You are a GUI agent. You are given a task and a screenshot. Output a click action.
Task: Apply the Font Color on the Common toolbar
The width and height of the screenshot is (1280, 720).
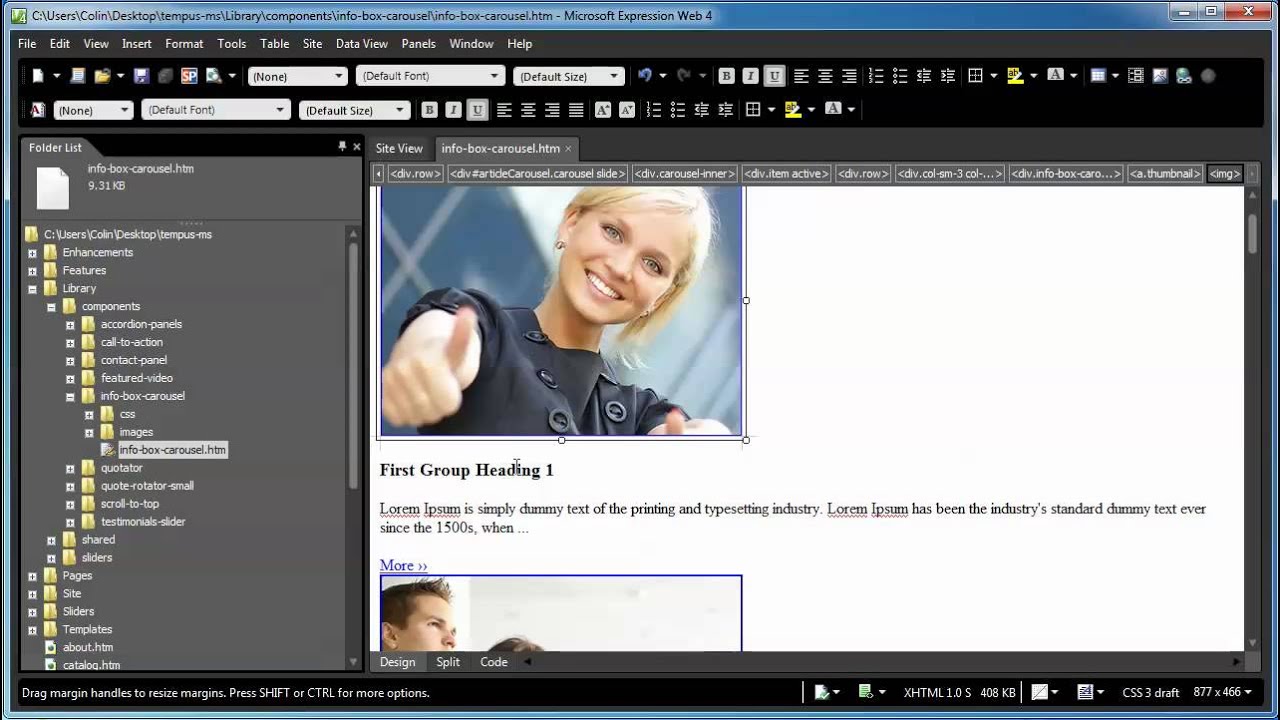click(1055, 76)
